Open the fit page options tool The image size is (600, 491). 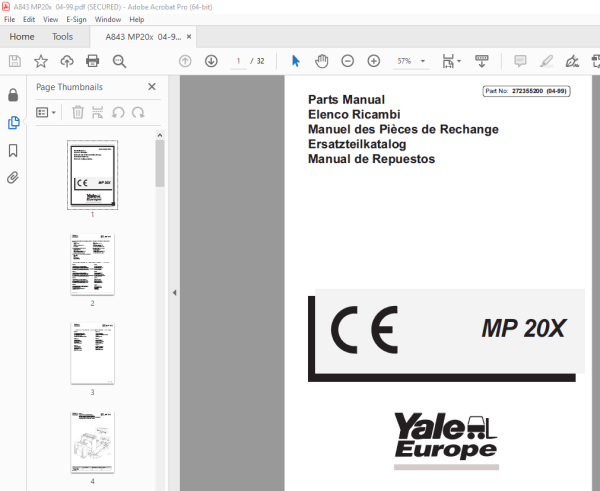click(452, 61)
